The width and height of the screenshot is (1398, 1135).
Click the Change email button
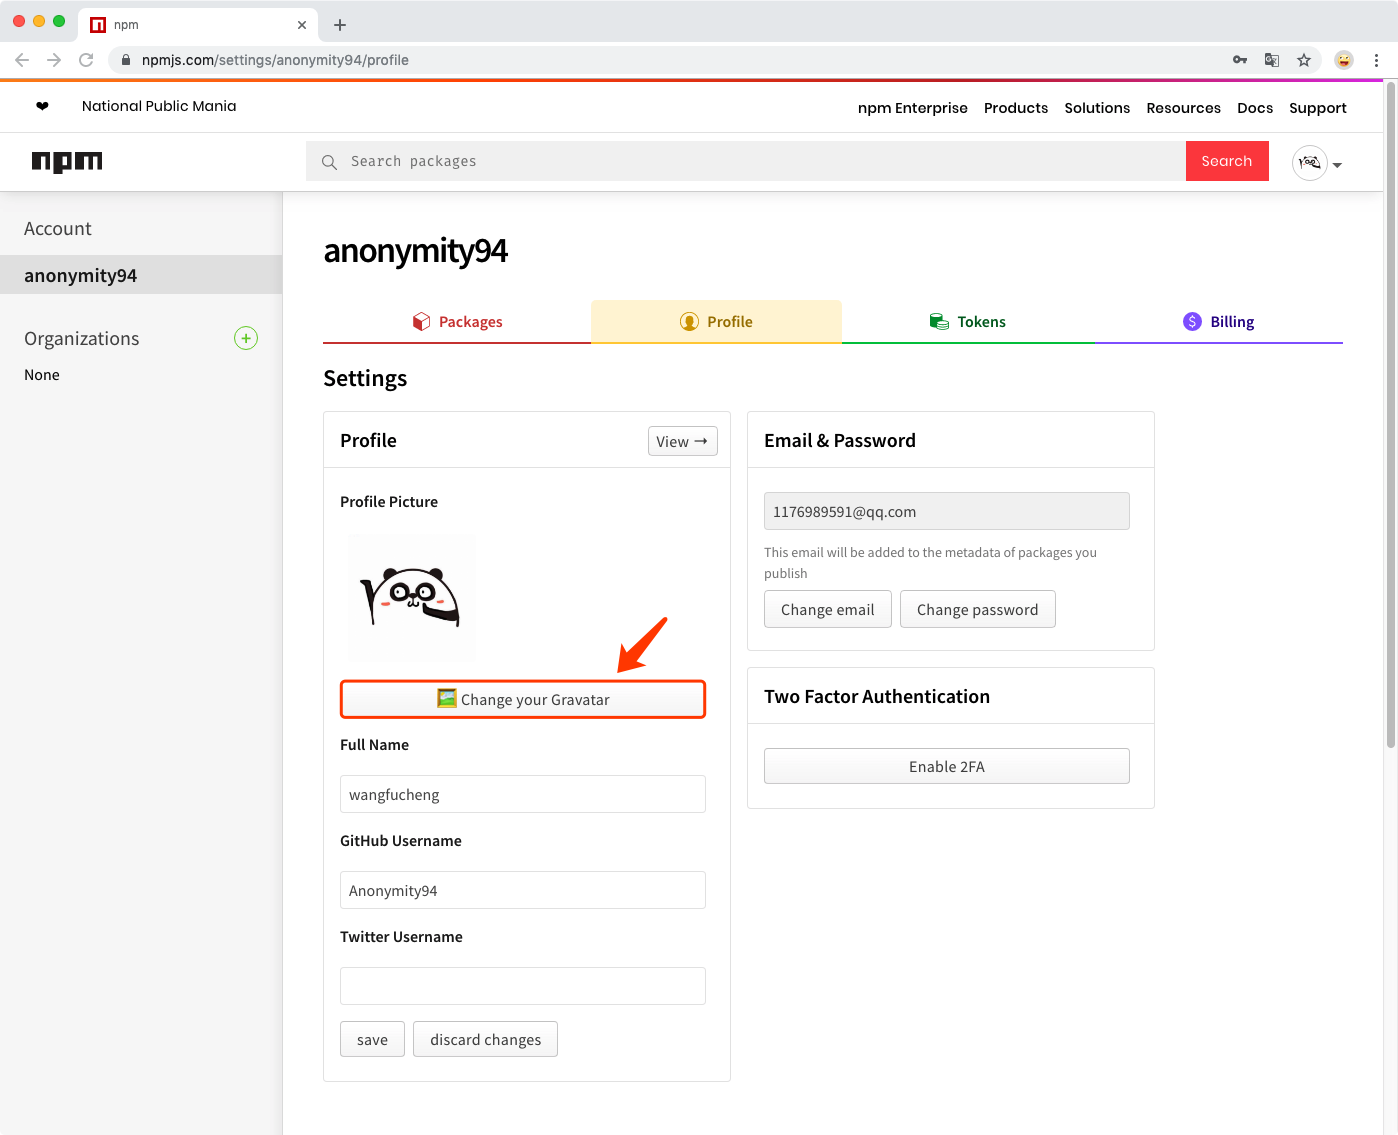click(x=828, y=609)
